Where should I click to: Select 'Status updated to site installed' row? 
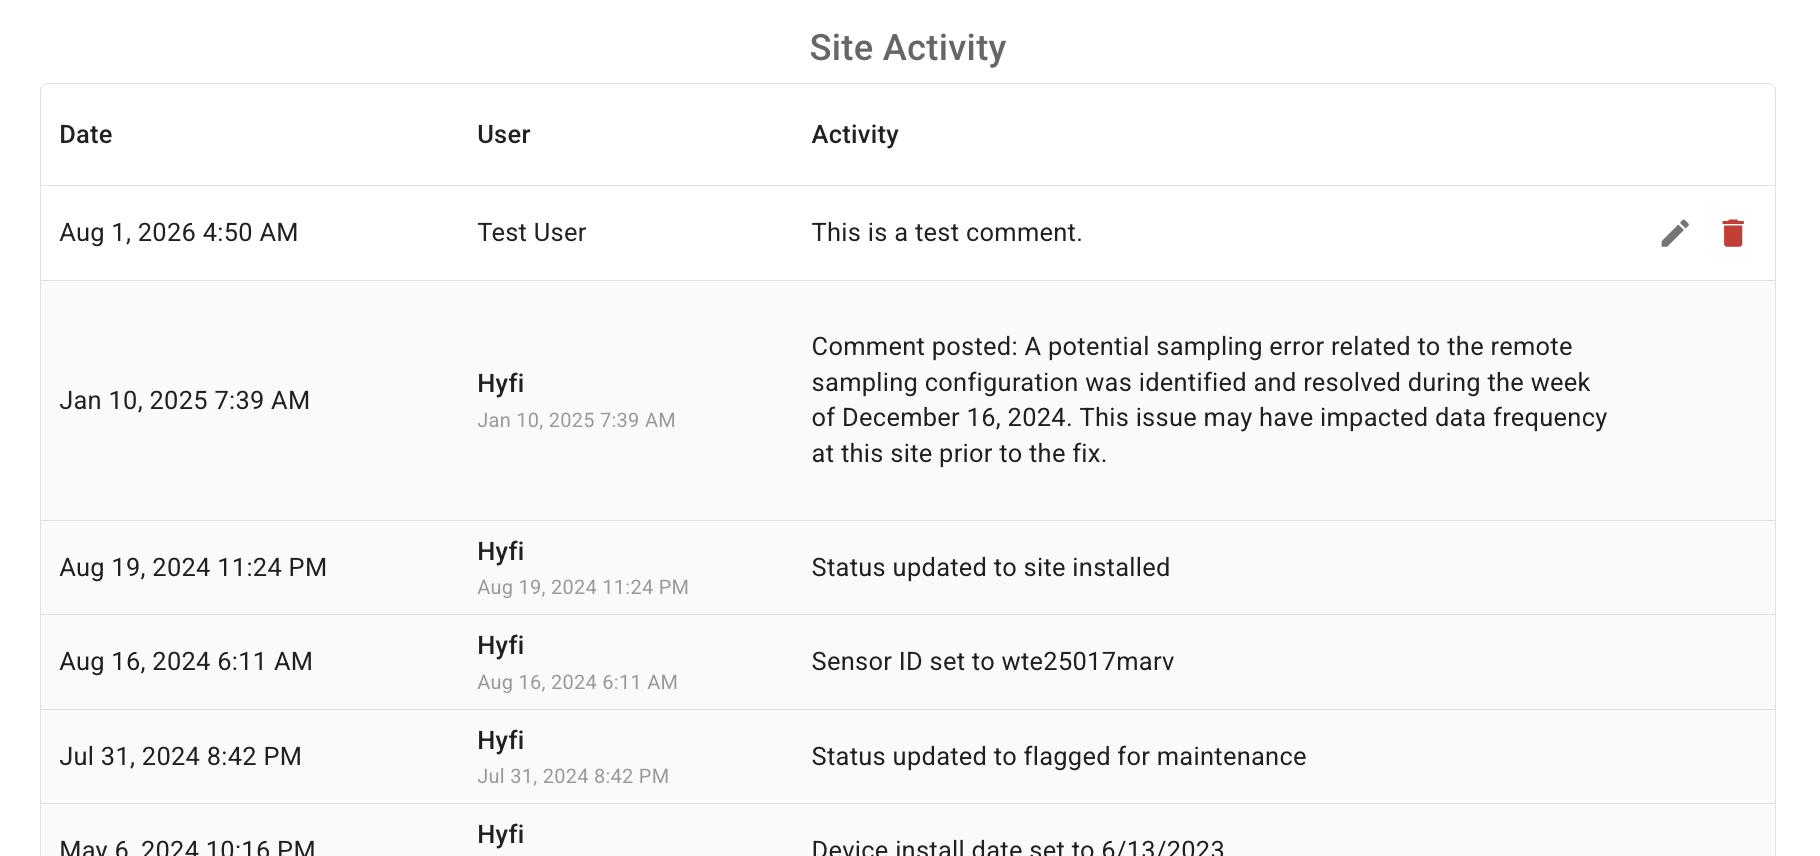tap(908, 567)
